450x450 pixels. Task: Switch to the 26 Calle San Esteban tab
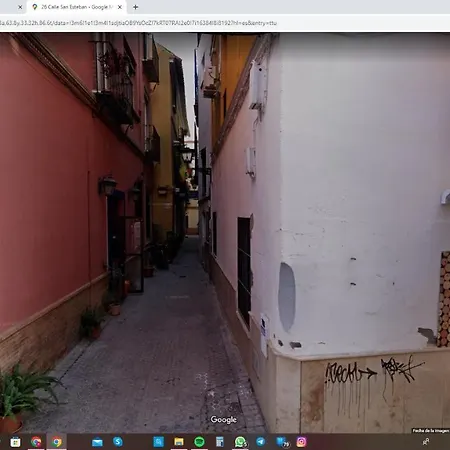[x=75, y=7]
